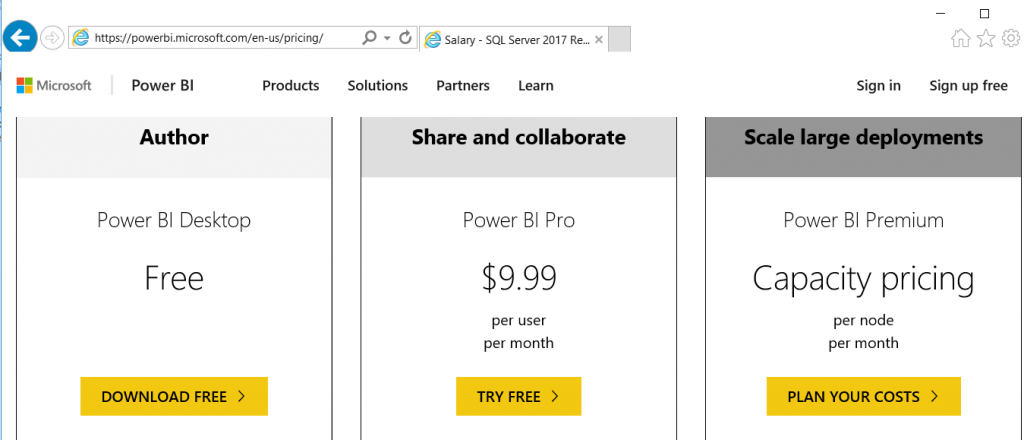1024x440 pixels.
Task: Switch to the Salary - SQL Server tab
Action: (x=510, y=39)
